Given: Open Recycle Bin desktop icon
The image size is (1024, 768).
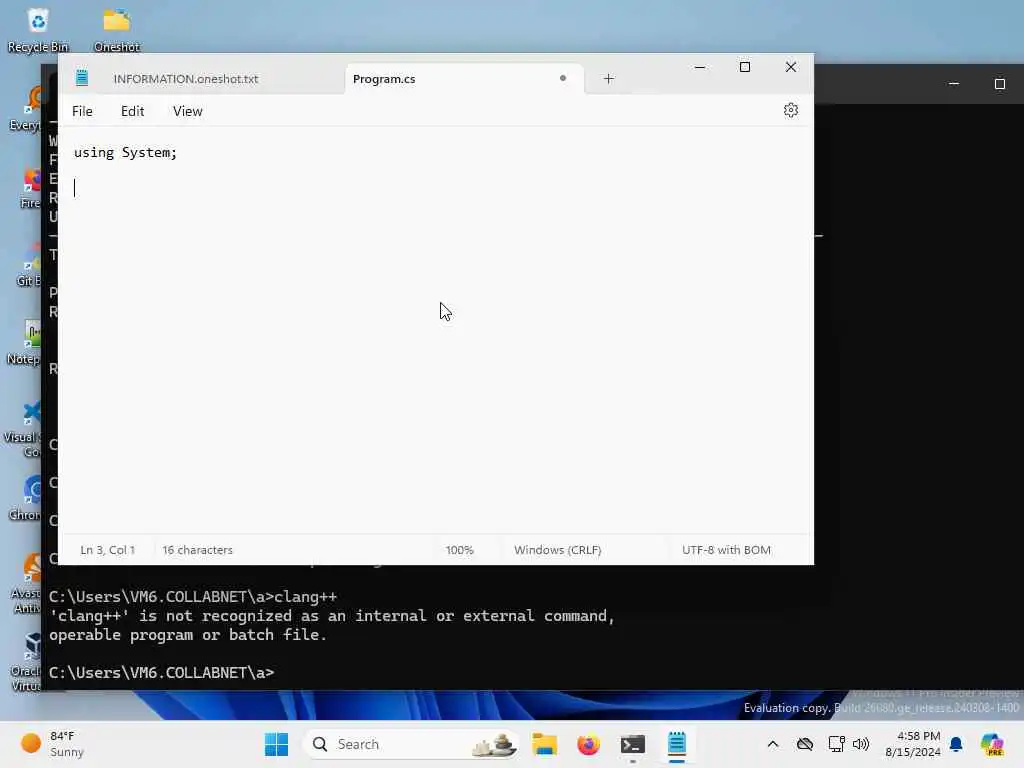Looking at the screenshot, I should [38, 30].
